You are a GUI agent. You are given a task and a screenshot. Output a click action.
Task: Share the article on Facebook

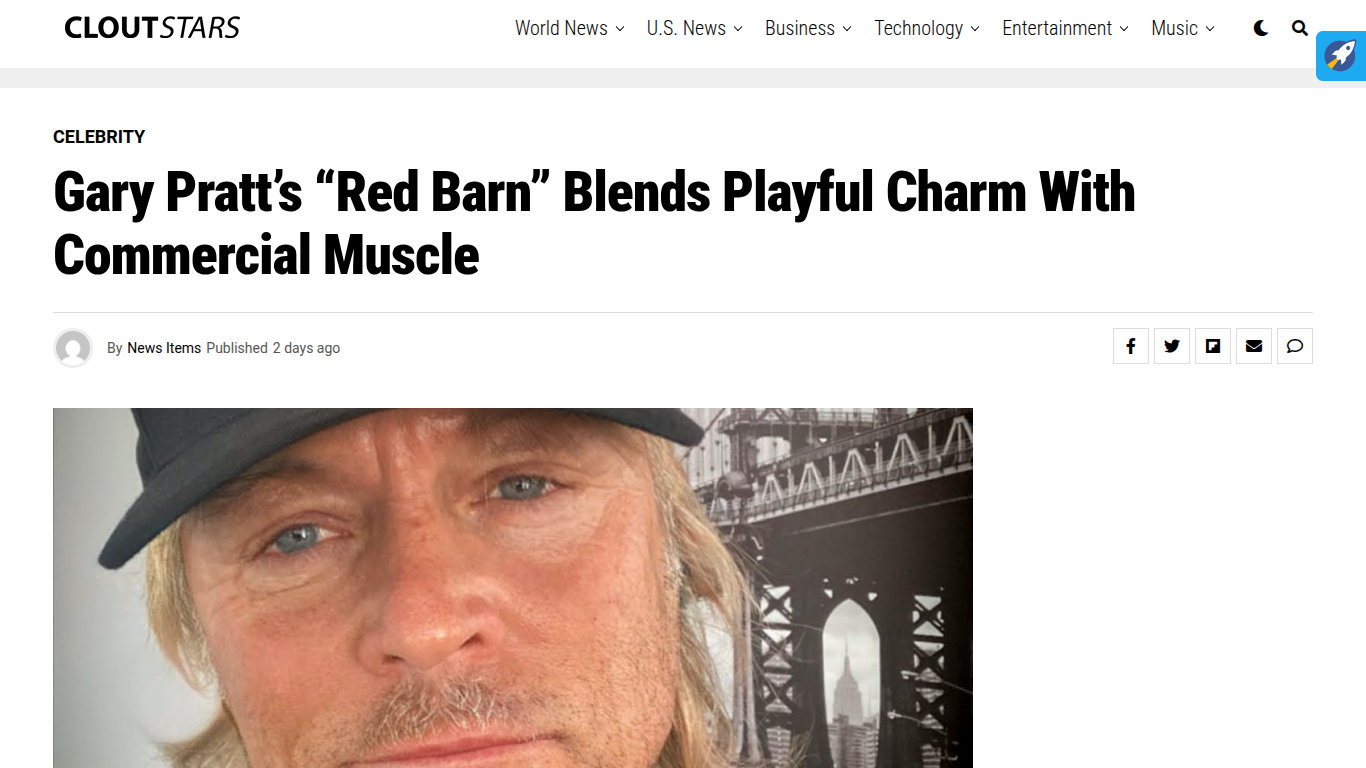tap(1131, 346)
